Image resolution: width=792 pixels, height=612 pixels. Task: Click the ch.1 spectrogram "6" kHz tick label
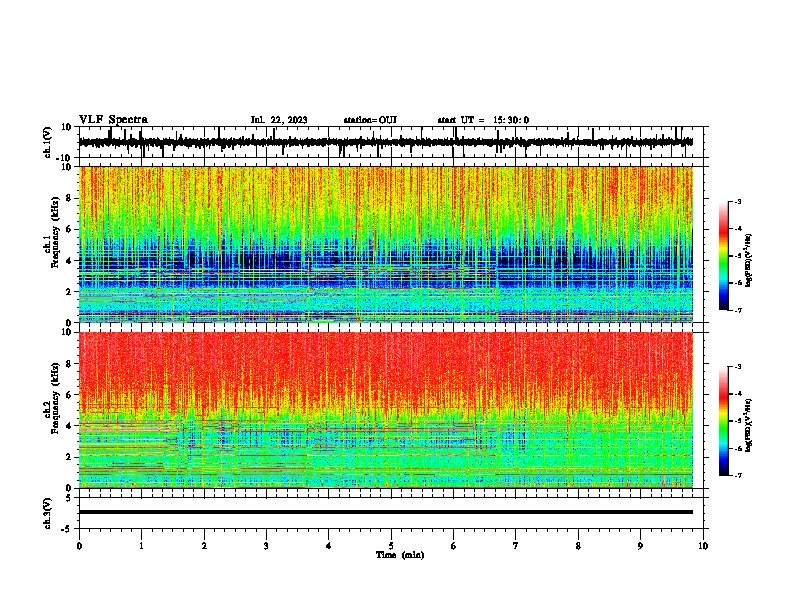[69, 229]
